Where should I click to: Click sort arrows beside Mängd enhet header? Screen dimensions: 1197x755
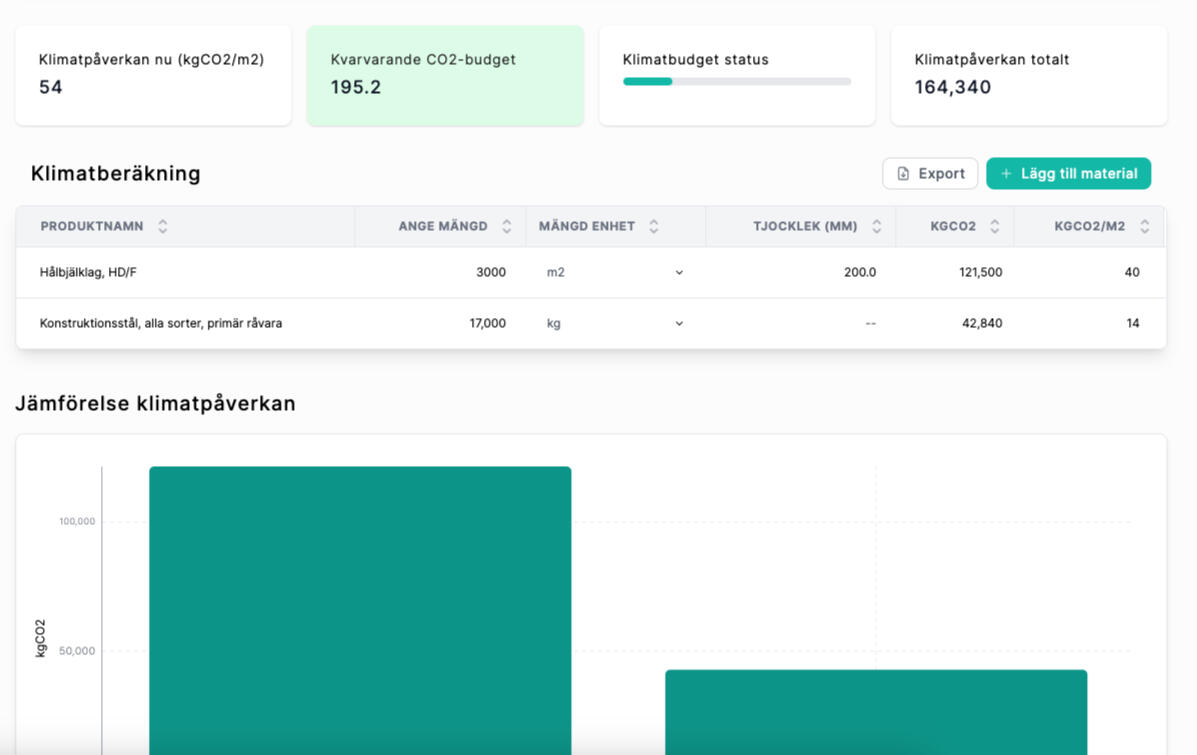pos(654,227)
